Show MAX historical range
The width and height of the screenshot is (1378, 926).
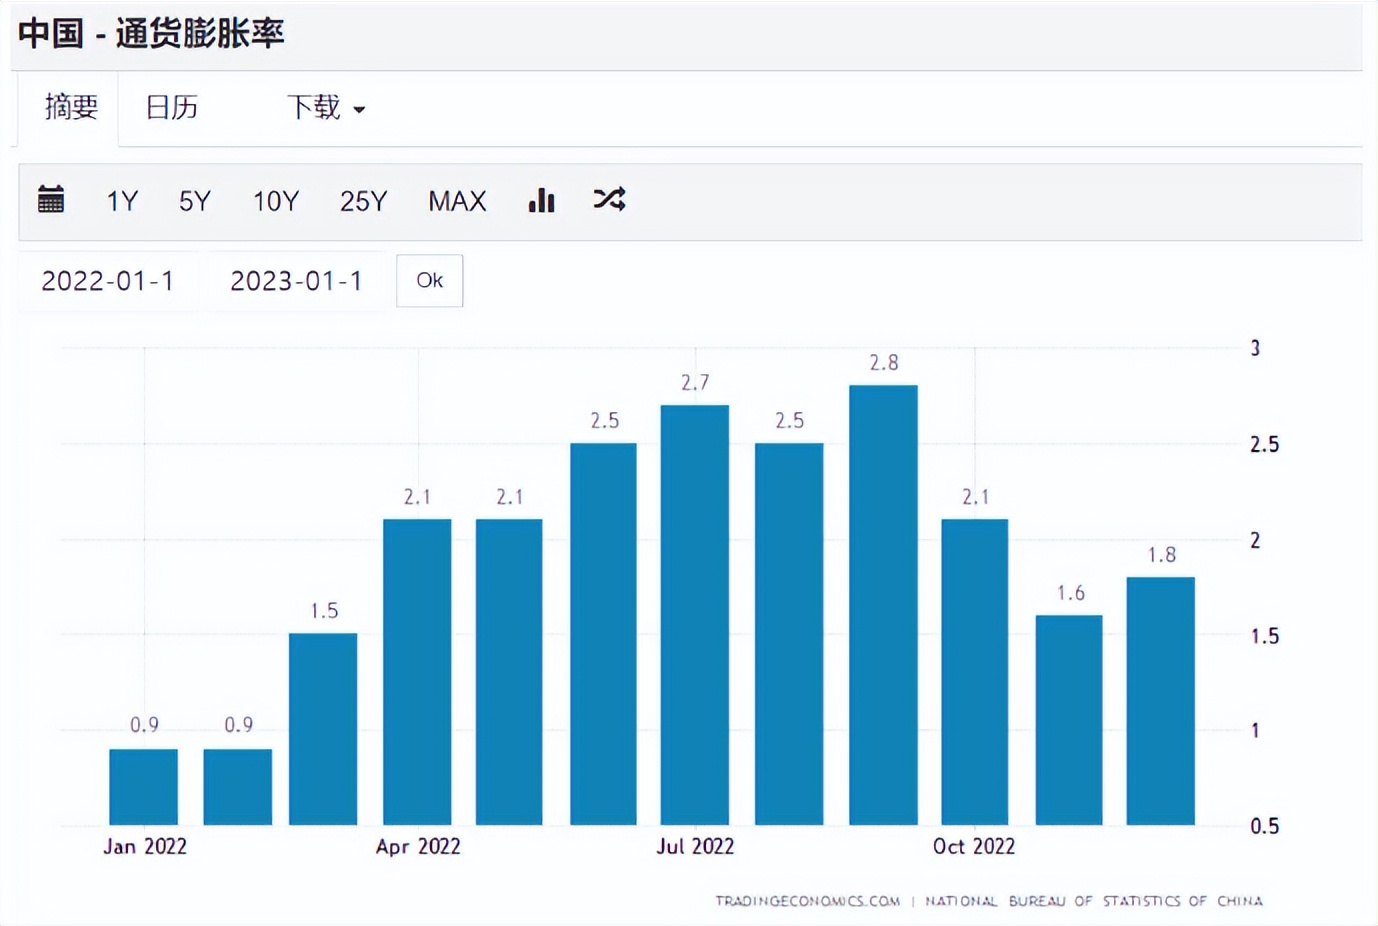457,201
